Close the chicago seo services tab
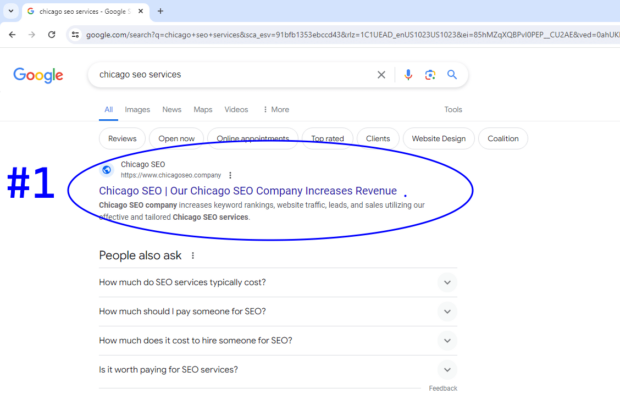 point(140,11)
